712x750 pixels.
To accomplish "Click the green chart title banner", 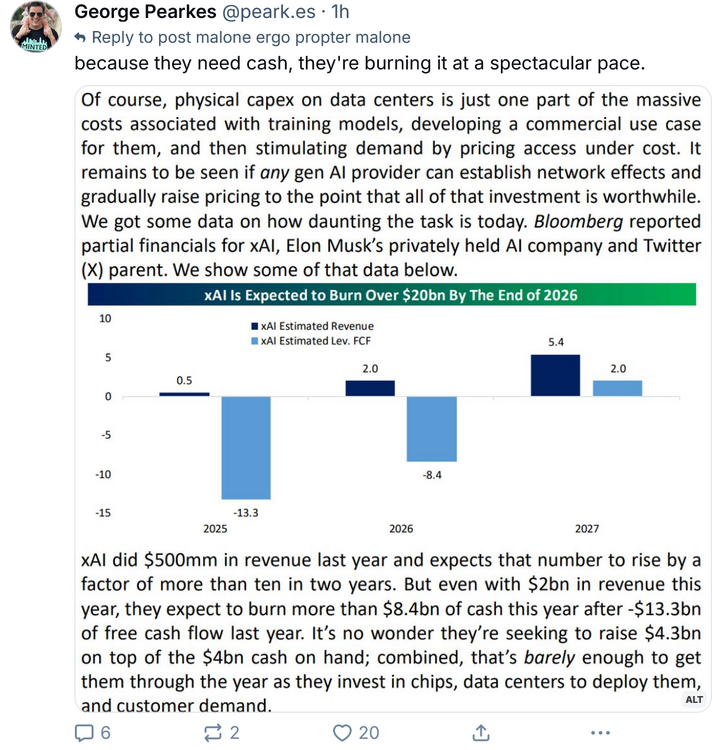I will (x=391, y=295).
